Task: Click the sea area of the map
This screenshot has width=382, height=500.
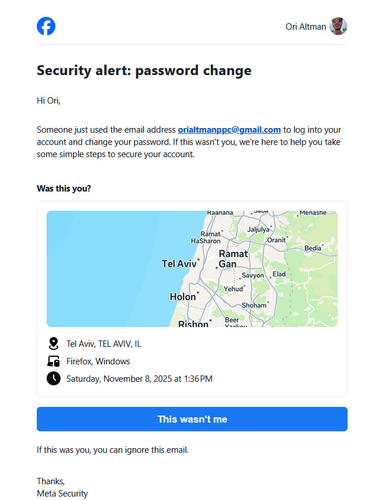Action: pos(110,269)
